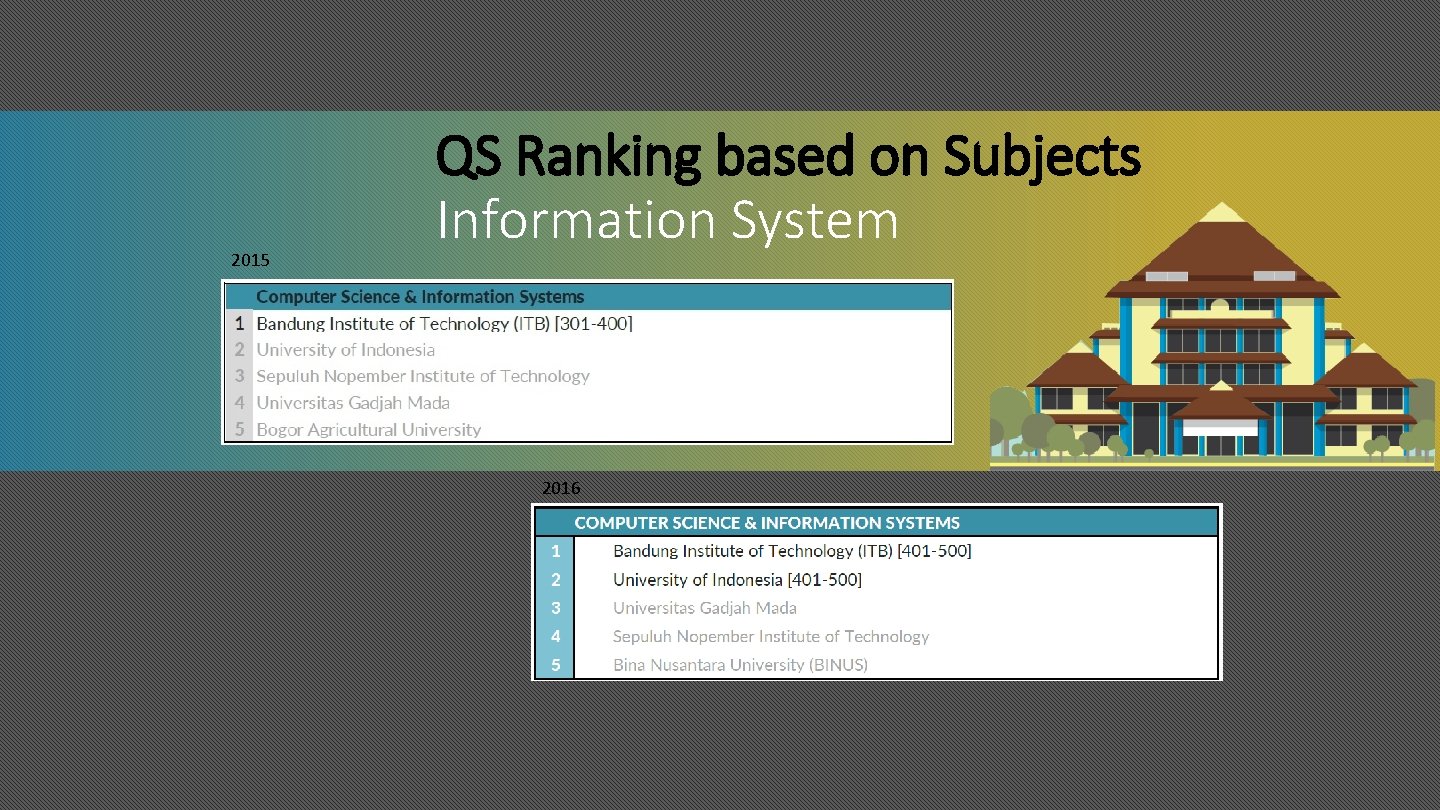Select Universitas Gadjah Mada in the 2016 table
1440x810 pixels.
pos(876,608)
